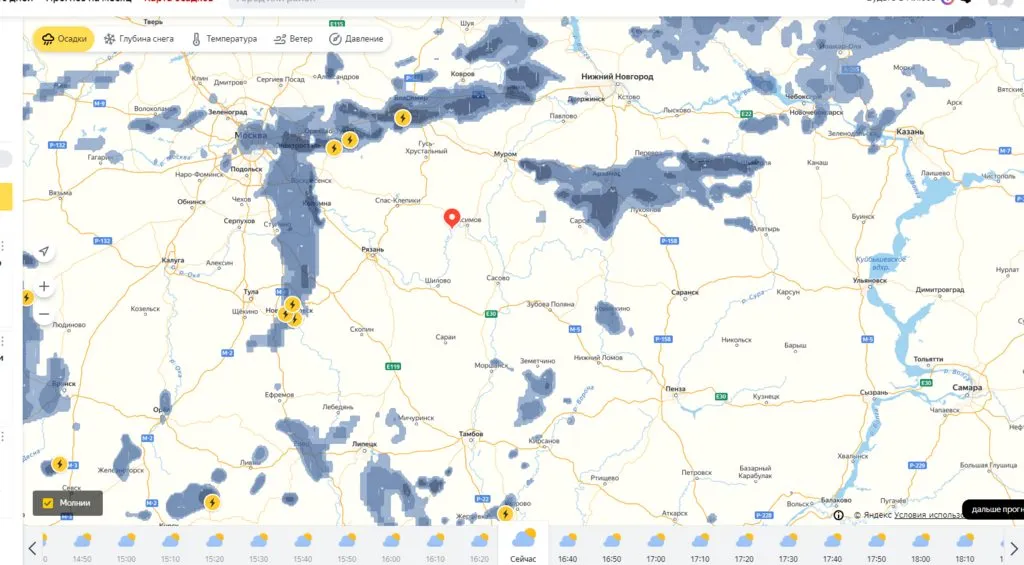Viewport: 1024px width, 565px height.
Task: Switch to Глубина снега layer
Action: coord(138,39)
